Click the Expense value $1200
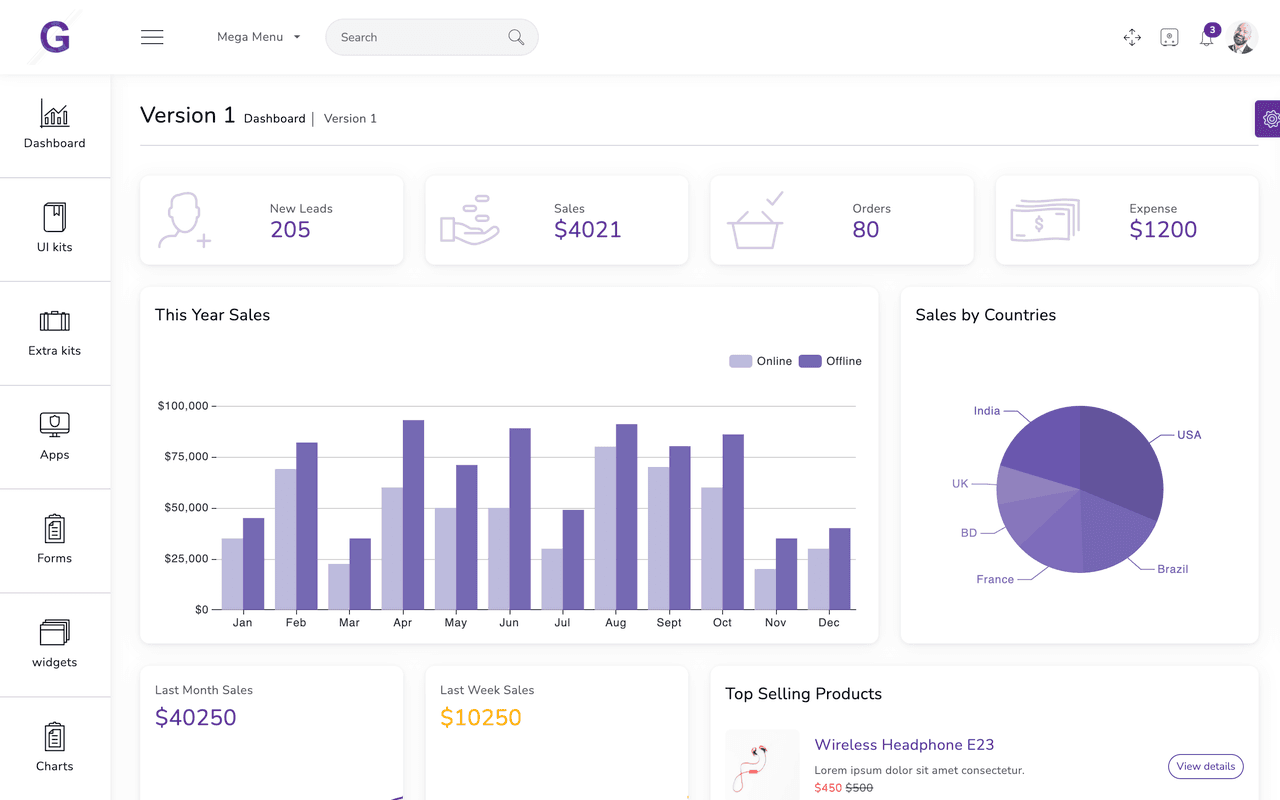The image size is (1280, 800). pos(1163,229)
